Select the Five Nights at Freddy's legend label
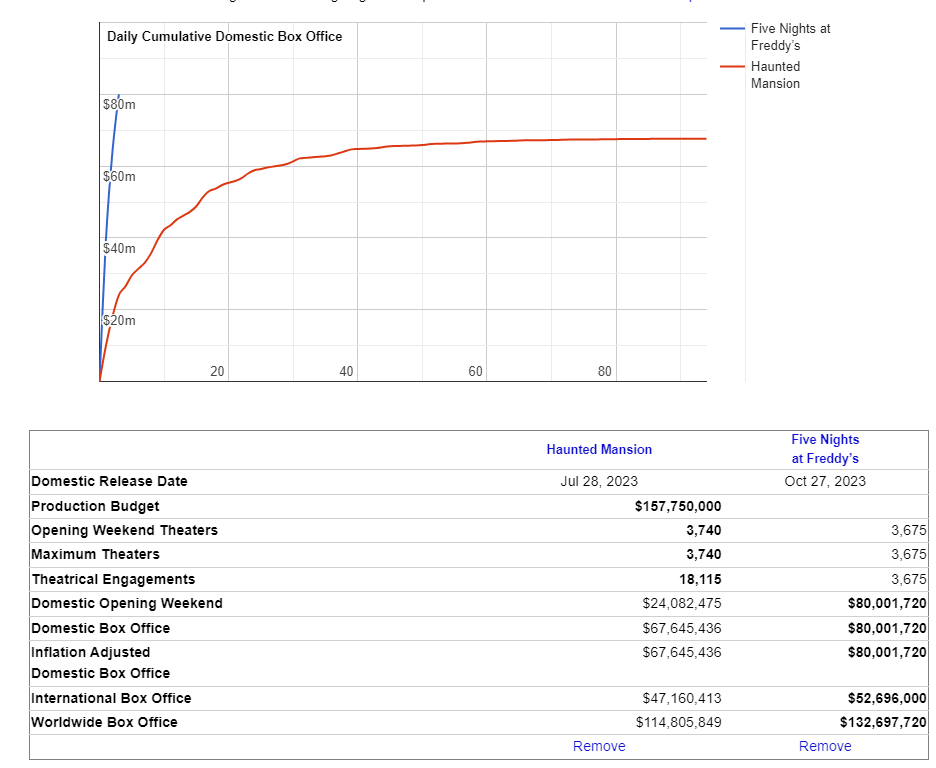The height and width of the screenshot is (768, 936). [789, 37]
